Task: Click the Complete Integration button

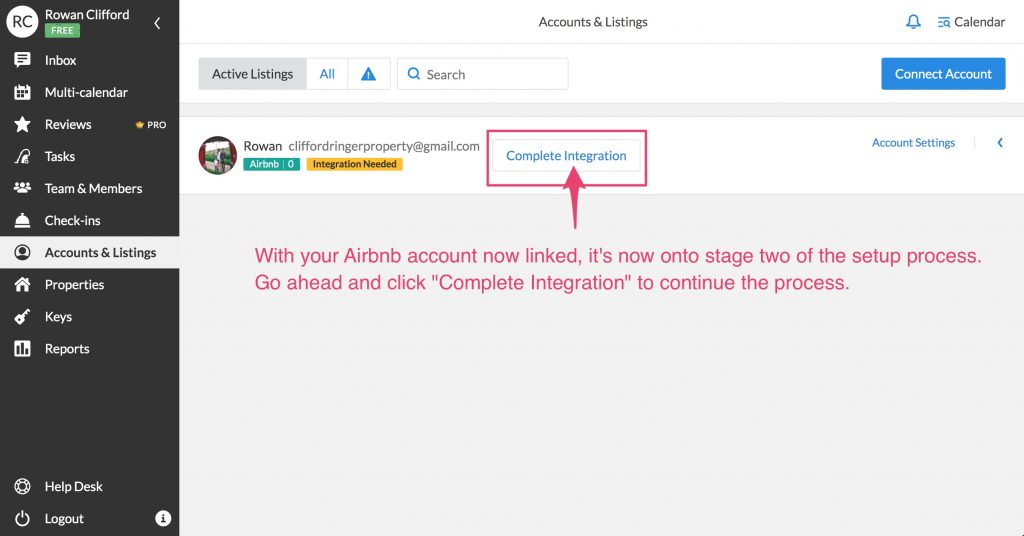Action: (x=566, y=156)
